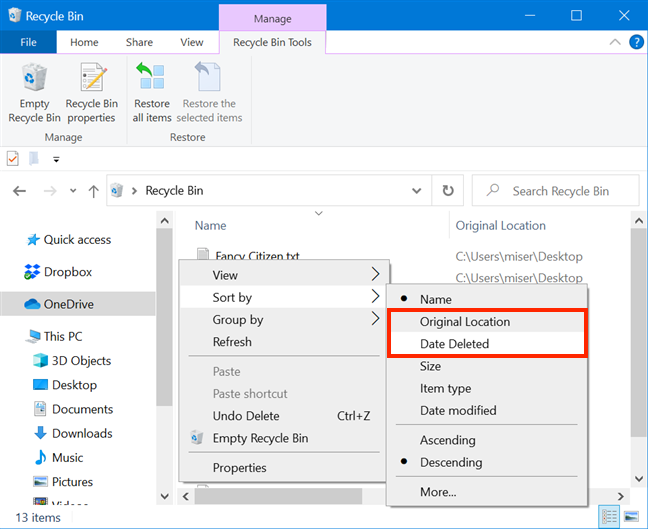Open recent locations dropdown arrow

coord(73,191)
